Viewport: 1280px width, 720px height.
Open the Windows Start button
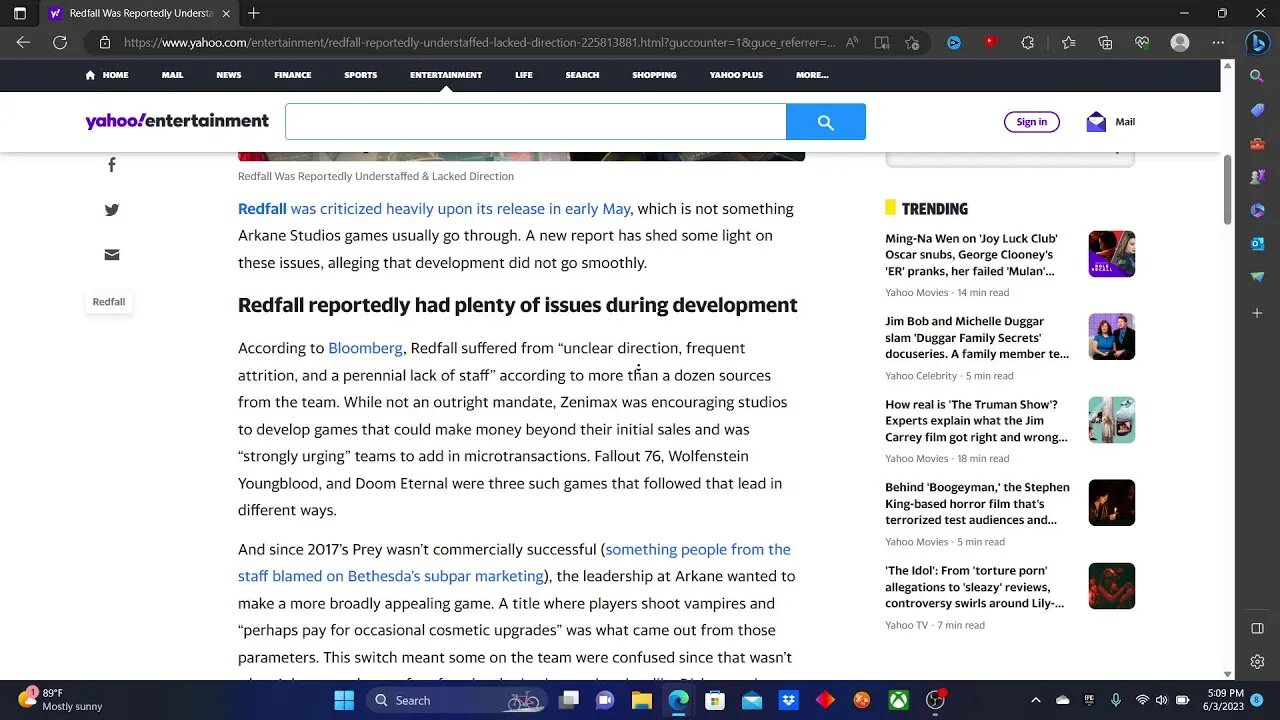pos(344,700)
